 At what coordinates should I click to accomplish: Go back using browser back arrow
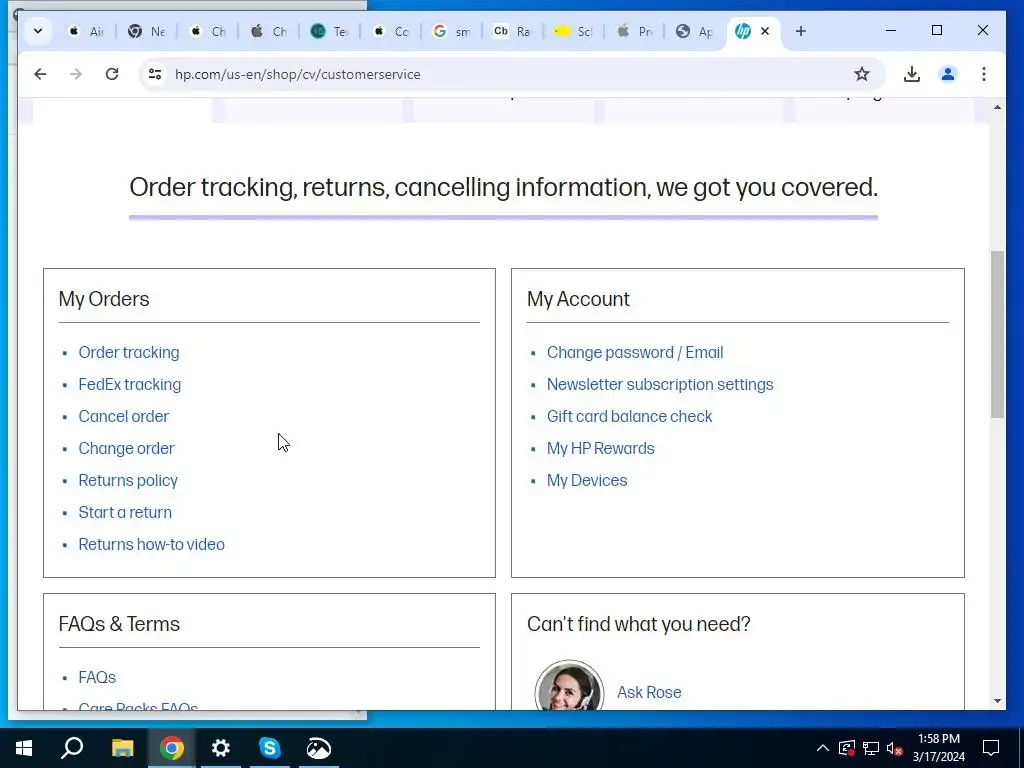click(40, 74)
